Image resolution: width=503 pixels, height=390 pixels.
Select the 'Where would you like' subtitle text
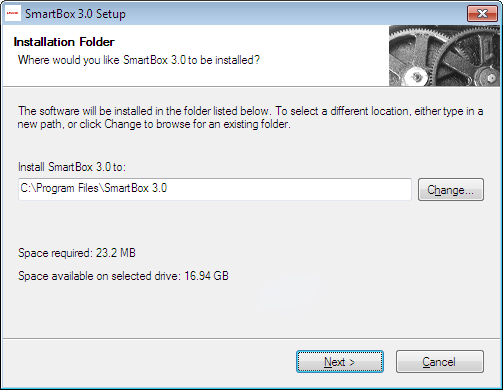[x=139, y=60]
